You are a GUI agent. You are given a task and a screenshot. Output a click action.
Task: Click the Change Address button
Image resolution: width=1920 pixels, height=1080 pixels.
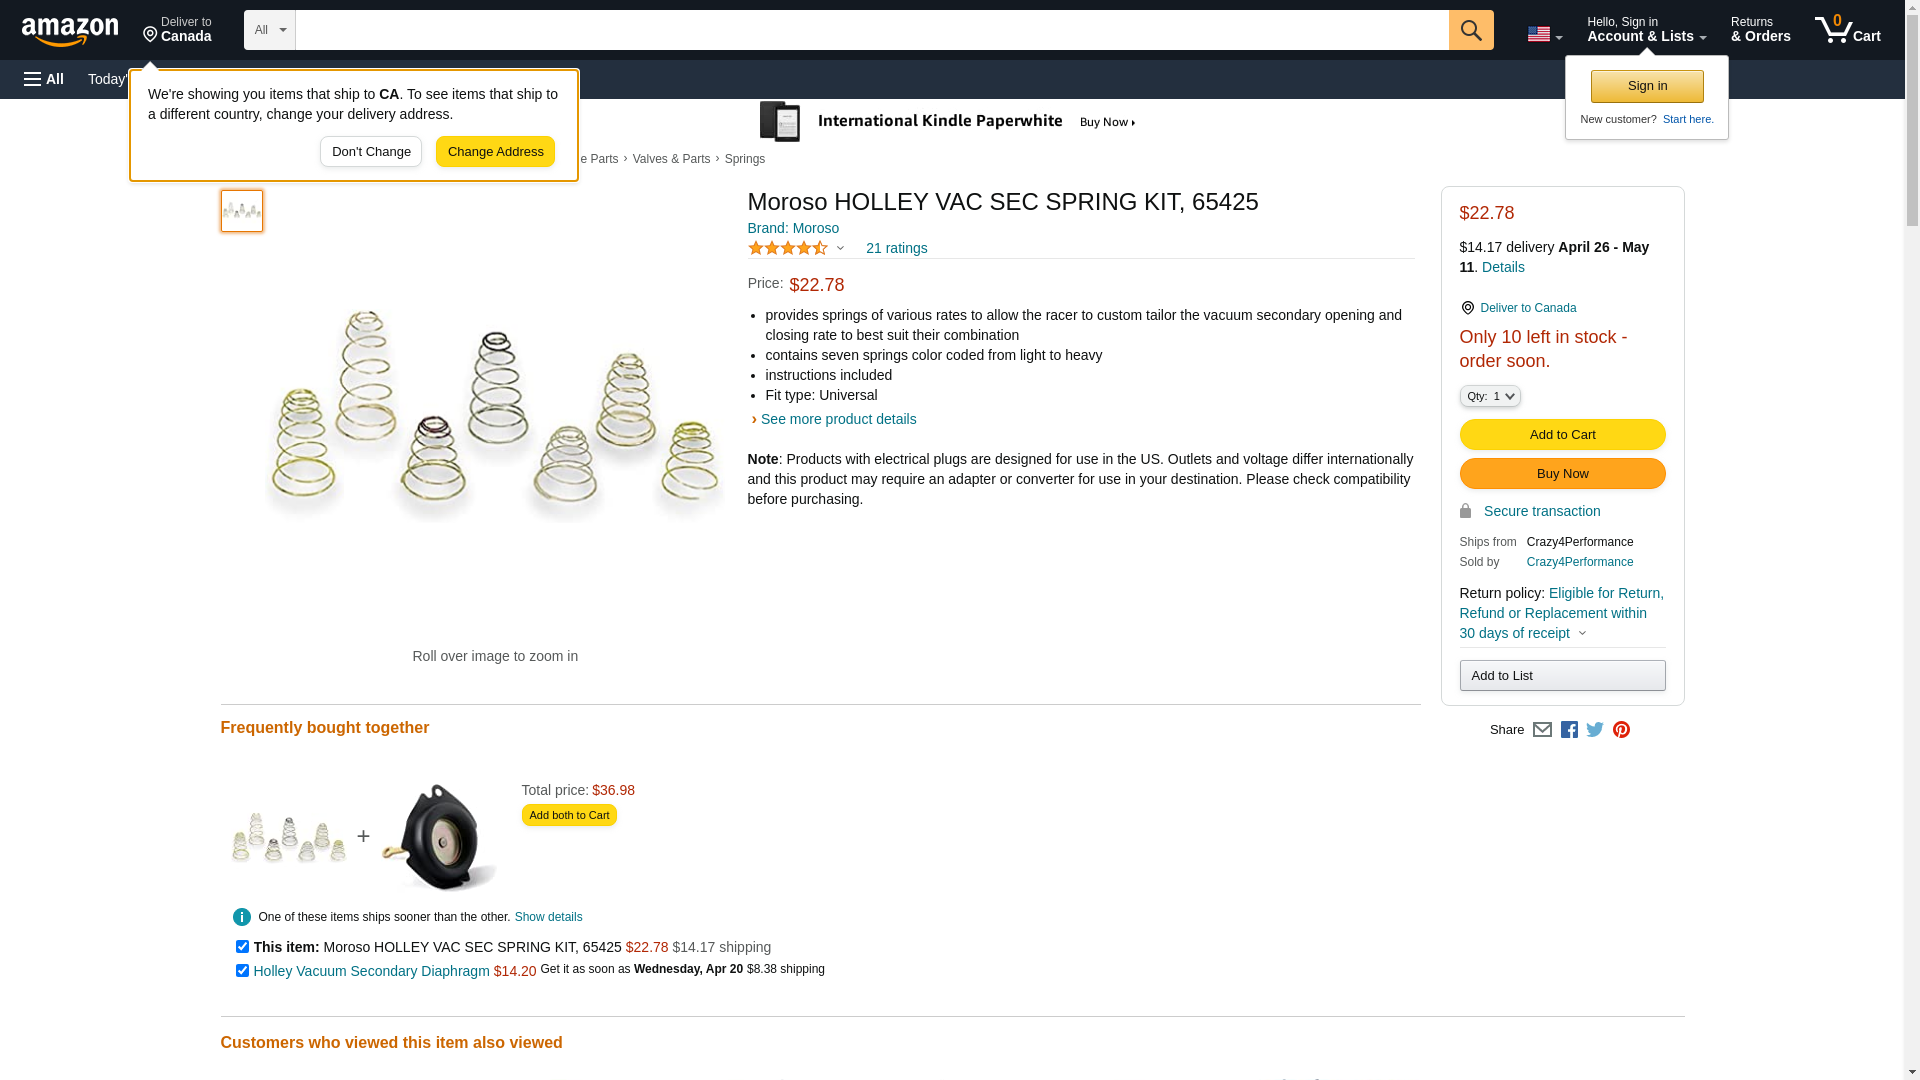pos(495,152)
